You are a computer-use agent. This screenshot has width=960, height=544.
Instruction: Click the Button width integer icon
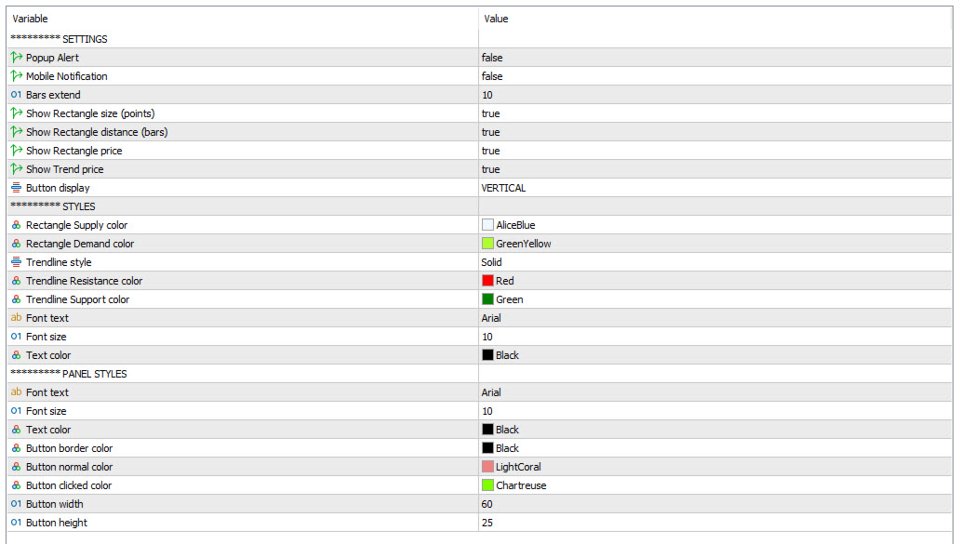click(x=16, y=504)
